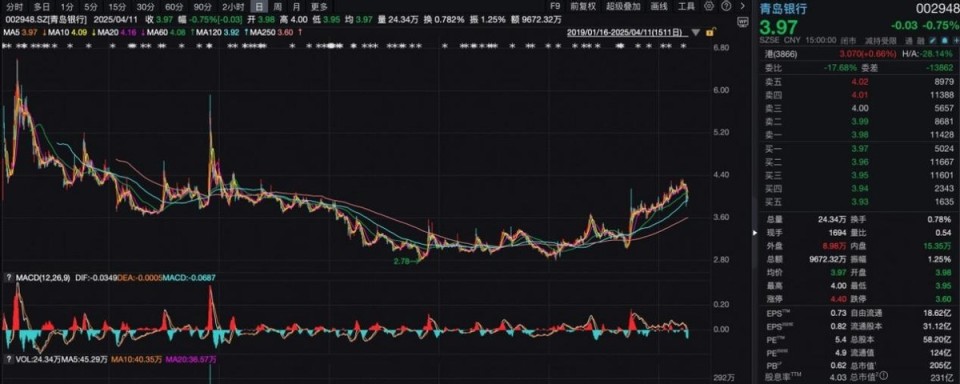Click the 超级叠加 overlay button

click(623, 7)
